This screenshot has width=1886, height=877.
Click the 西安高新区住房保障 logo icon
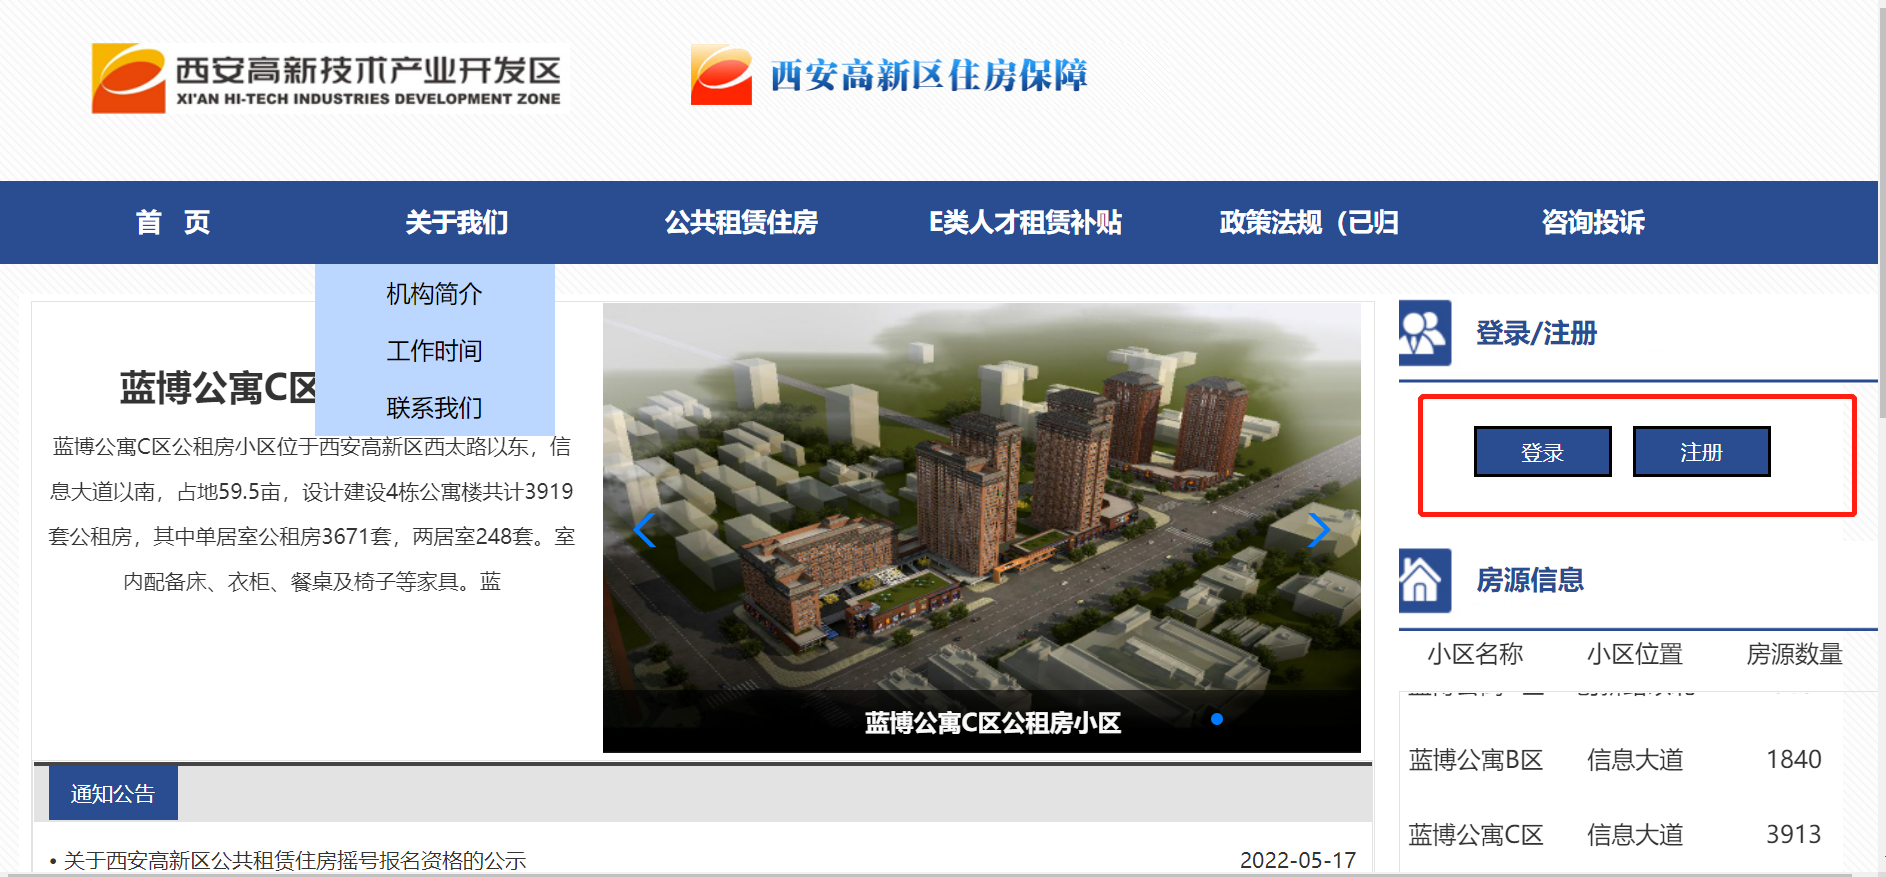(721, 75)
